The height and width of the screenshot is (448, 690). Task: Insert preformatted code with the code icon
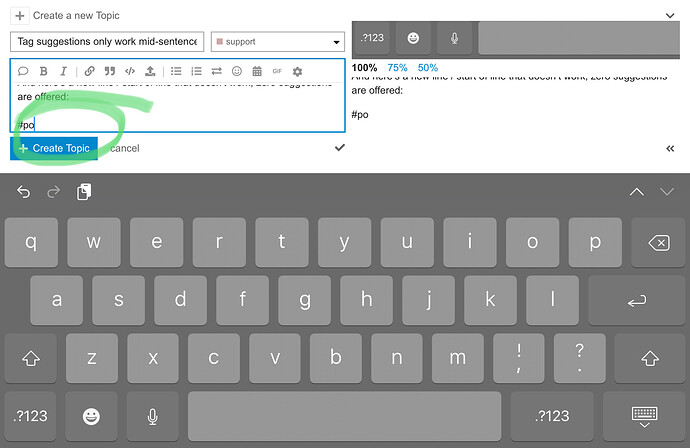130,71
